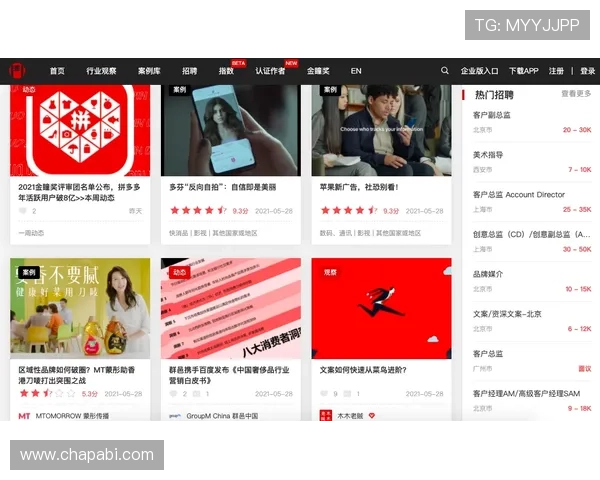Click MTOMORROW 蒙彤传播 author name
The width and height of the screenshot is (600, 480).
point(72,416)
